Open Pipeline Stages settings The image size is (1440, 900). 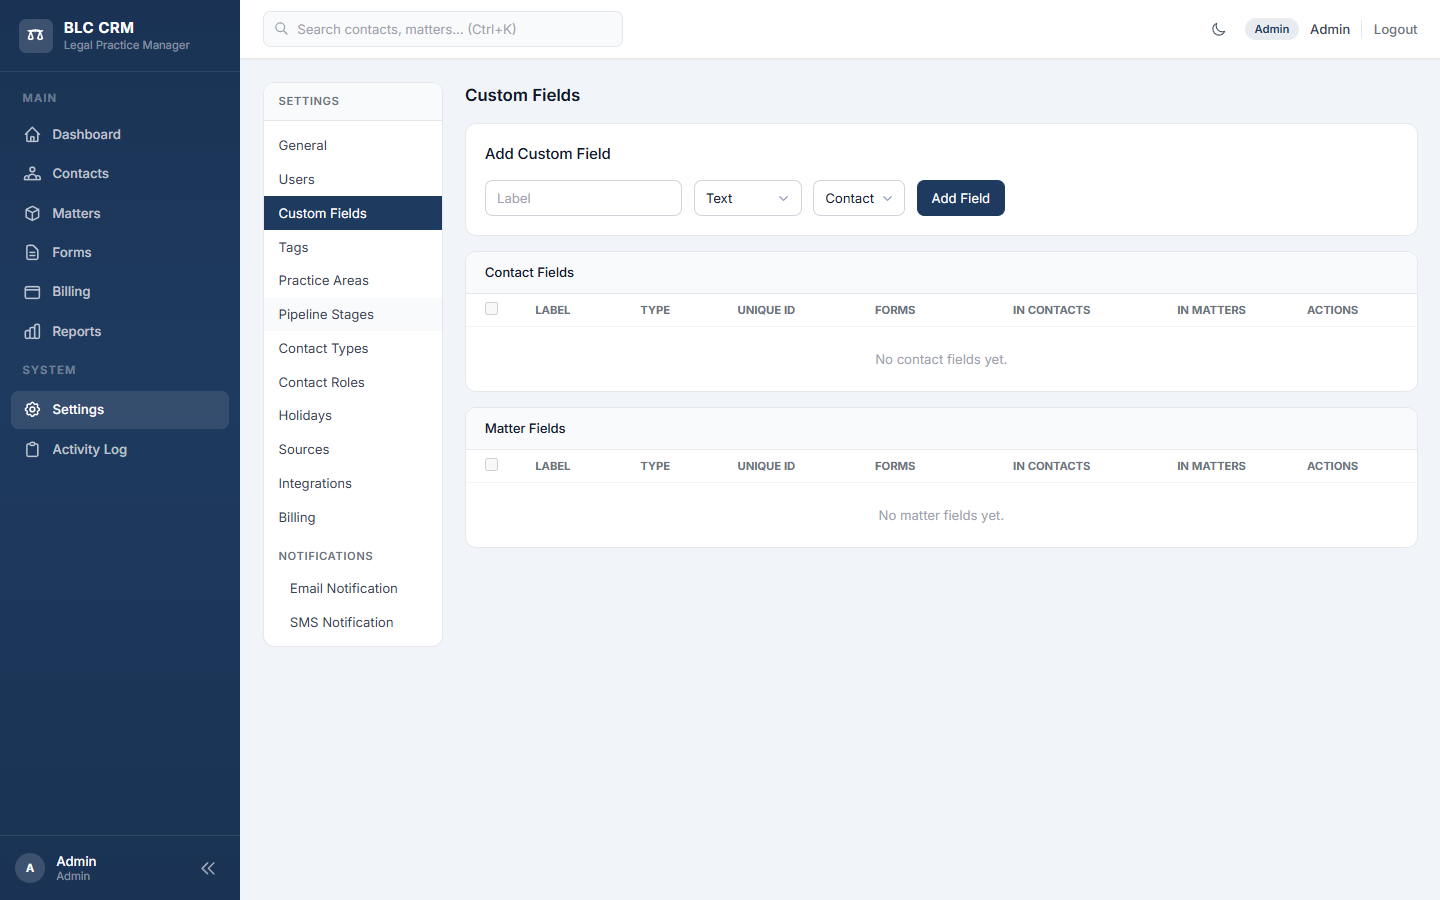[353, 315]
